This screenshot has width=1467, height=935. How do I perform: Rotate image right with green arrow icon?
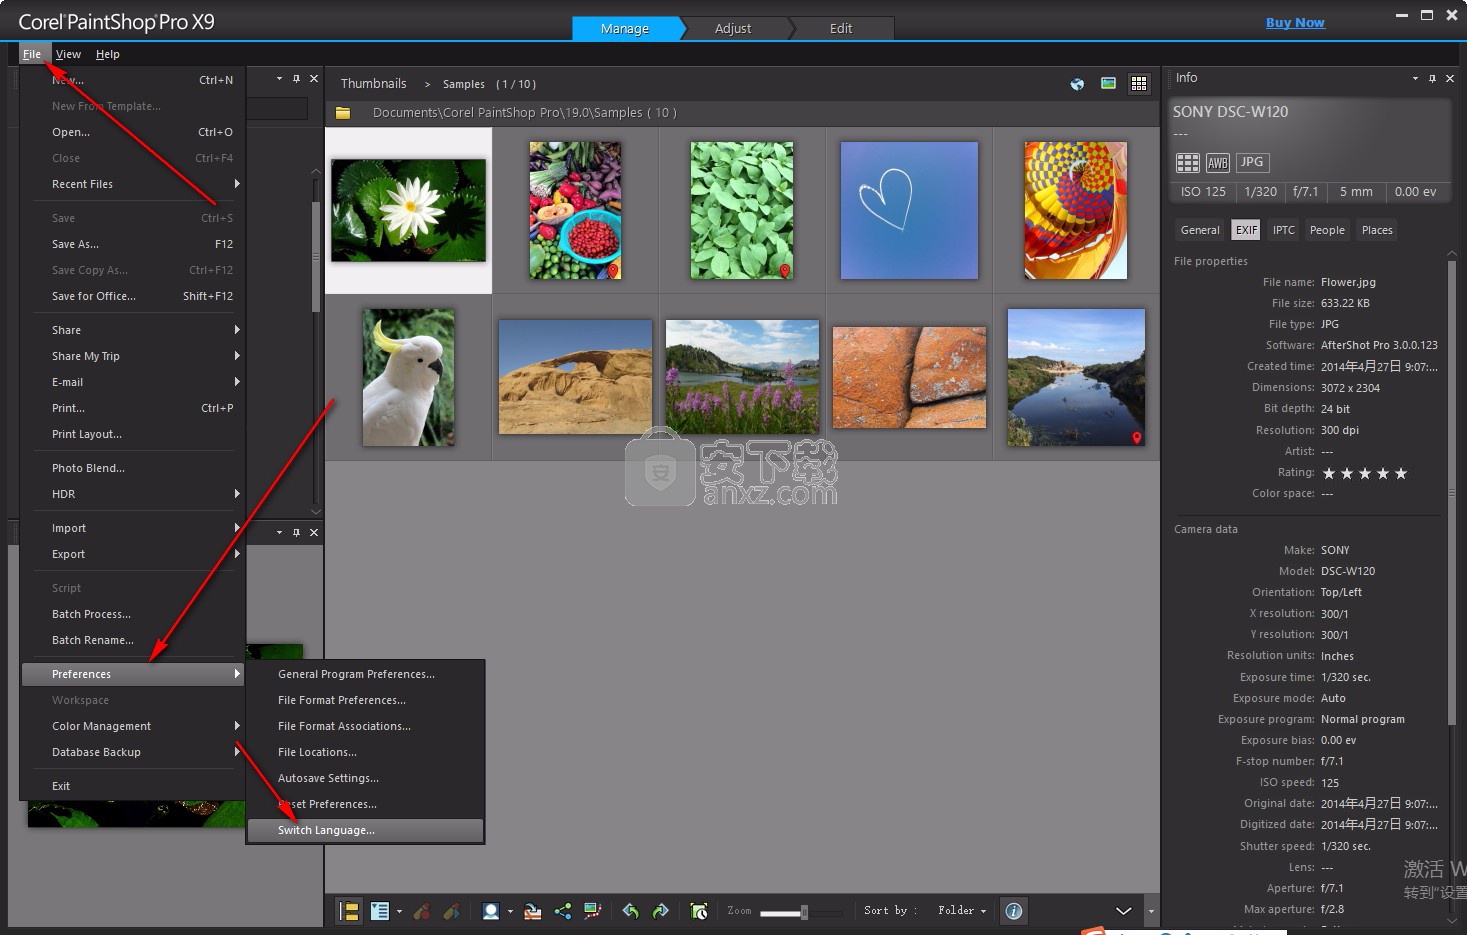pos(661,911)
